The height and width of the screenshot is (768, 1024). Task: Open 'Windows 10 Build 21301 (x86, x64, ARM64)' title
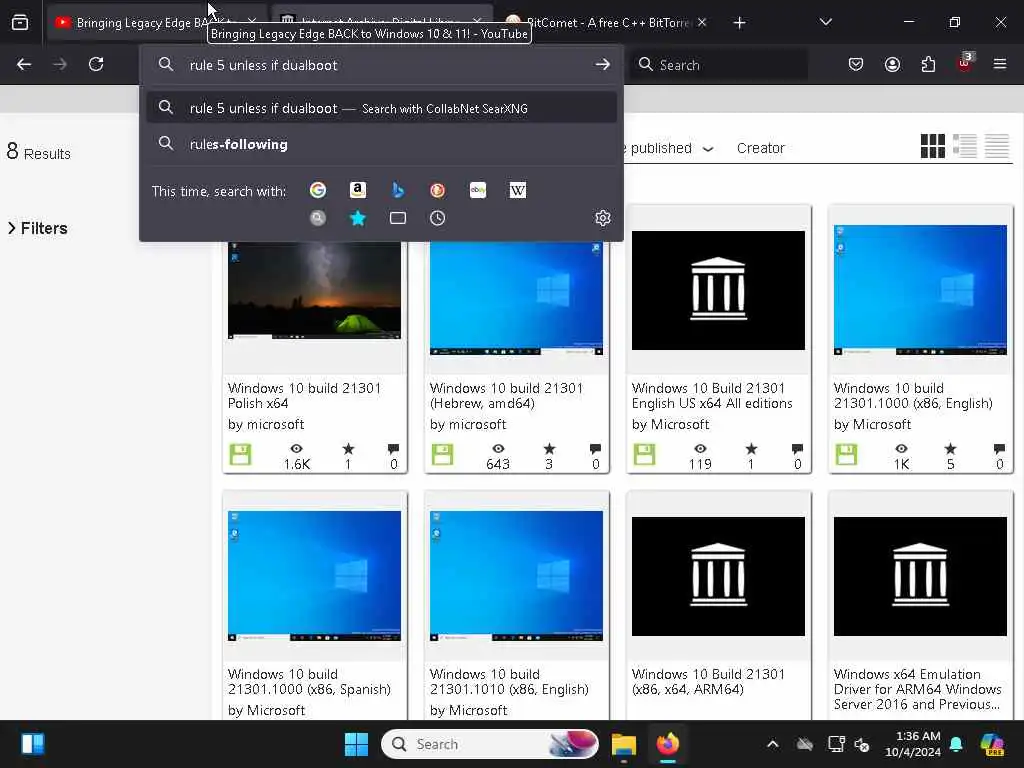tap(708, 682)
